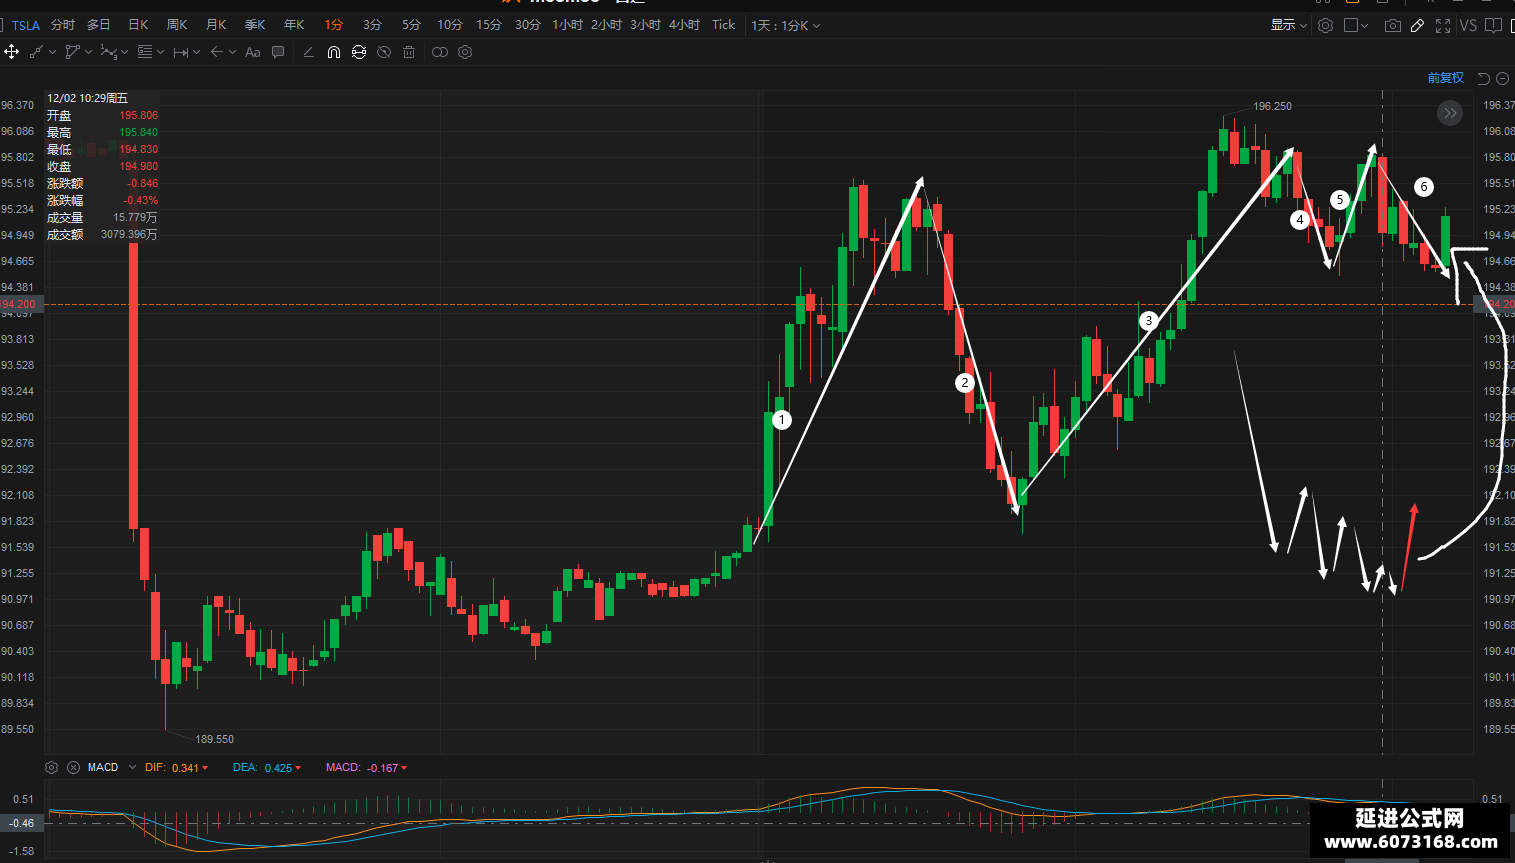Image resolution: width=1515 pixels, height=863 pixels.
Task: Open the text Aa annotation tool
Action: click(253, 52)
